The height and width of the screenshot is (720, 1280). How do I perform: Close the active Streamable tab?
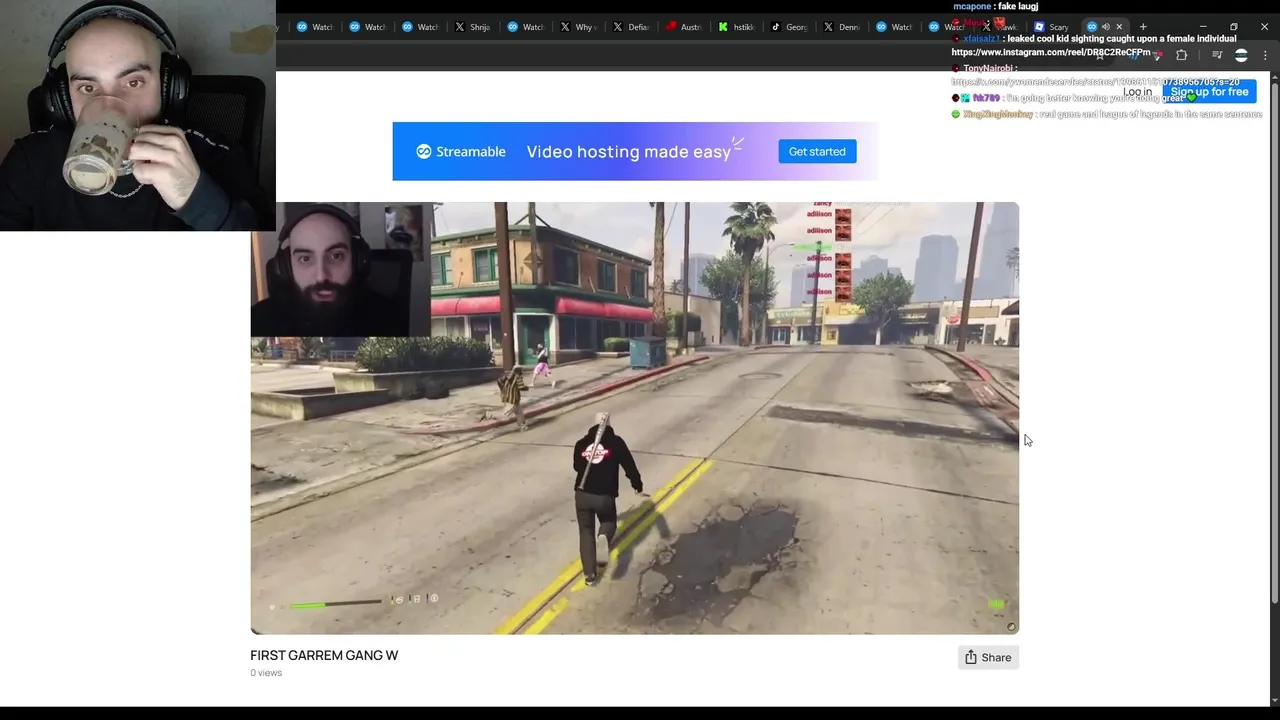[1119, 27]
